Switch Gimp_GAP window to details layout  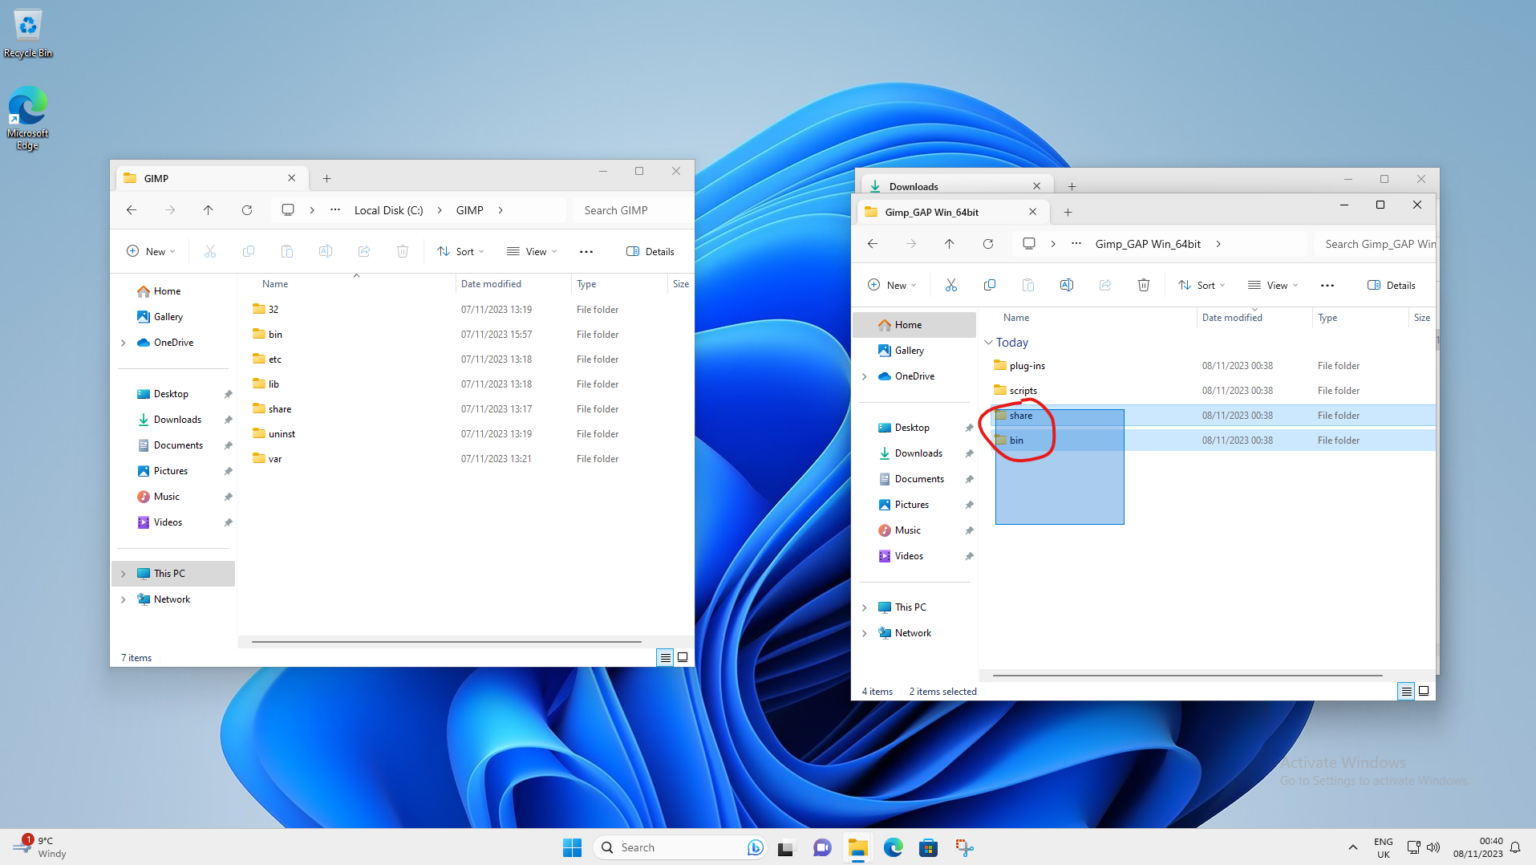pos(1406,690)
